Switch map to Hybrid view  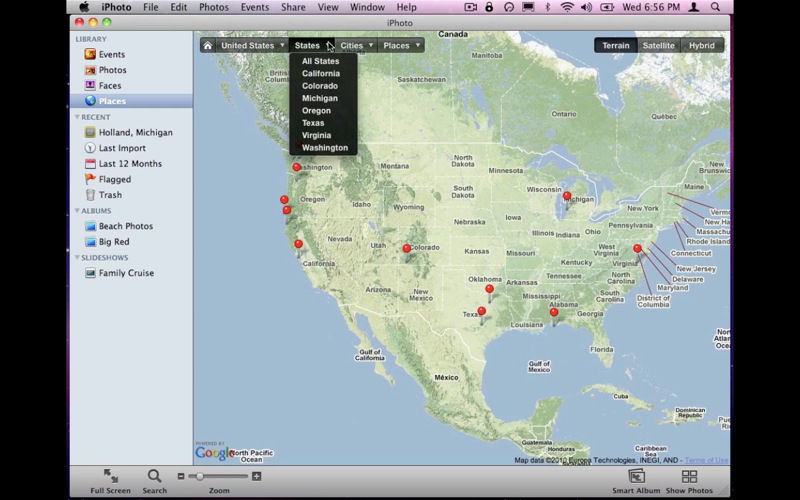(702, 45)
